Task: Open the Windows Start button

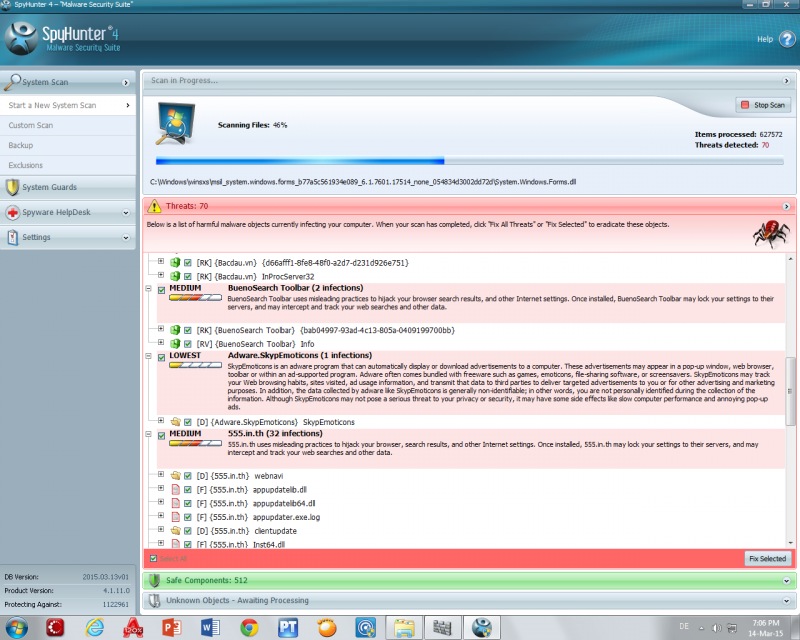Action: [16, 627]
